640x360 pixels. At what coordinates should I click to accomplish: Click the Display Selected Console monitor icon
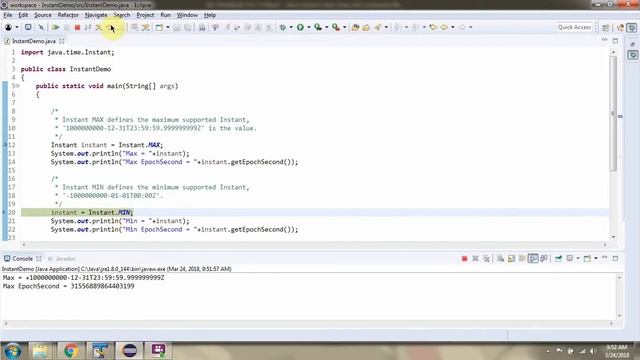569,258
